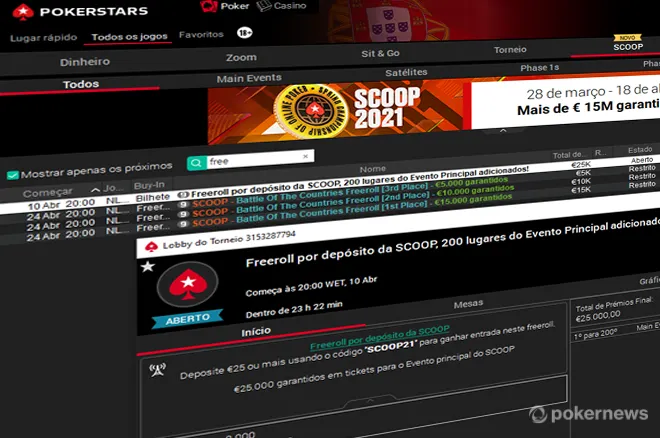
Task: Click the PokerStars red spade logo
Action: tap(23, 12)
